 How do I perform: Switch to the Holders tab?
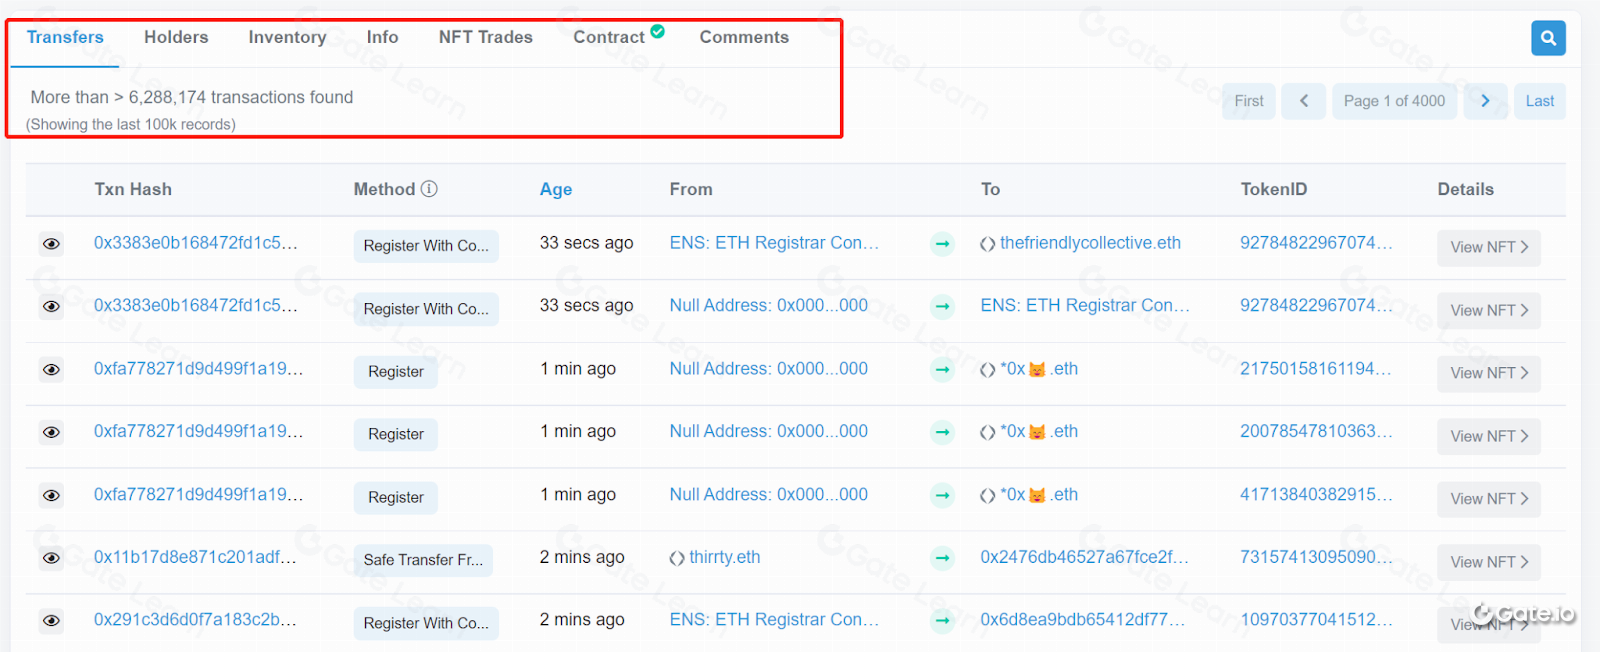[176, 37]
